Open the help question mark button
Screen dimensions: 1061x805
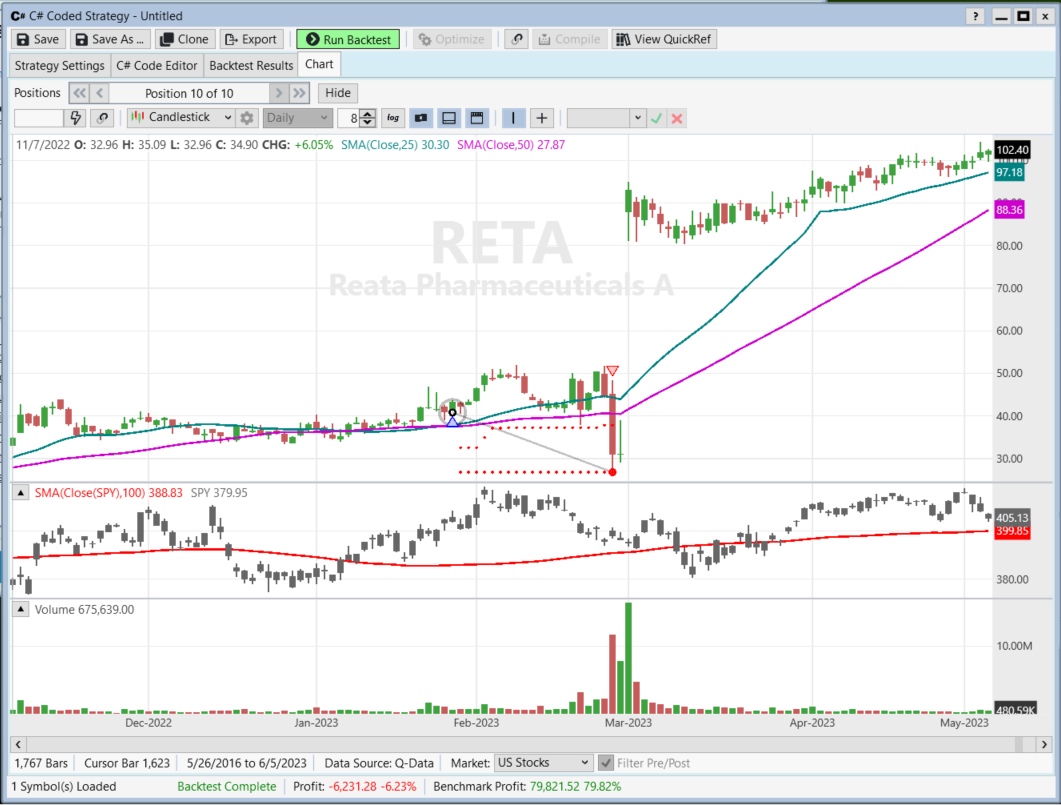(975, 16)
